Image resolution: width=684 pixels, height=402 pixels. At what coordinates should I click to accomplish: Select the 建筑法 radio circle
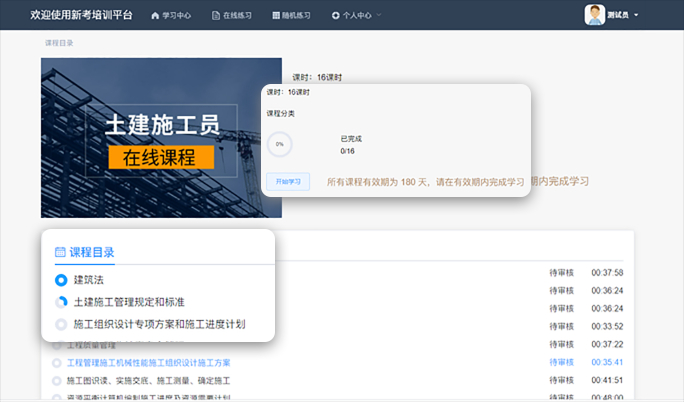tap(61, 280)
